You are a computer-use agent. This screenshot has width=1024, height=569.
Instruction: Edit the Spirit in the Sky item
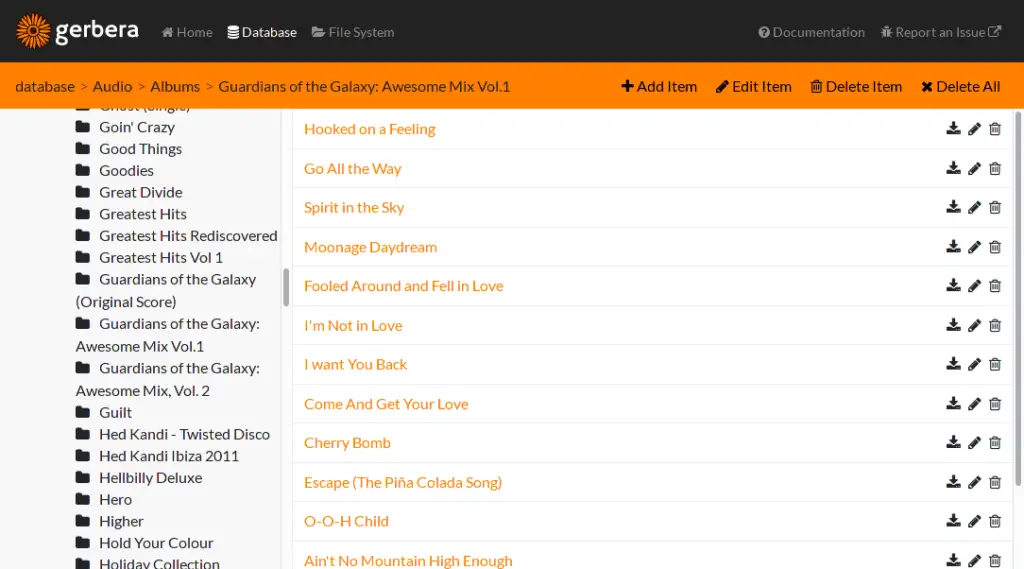pyautogui.click(x=974, y=207)
